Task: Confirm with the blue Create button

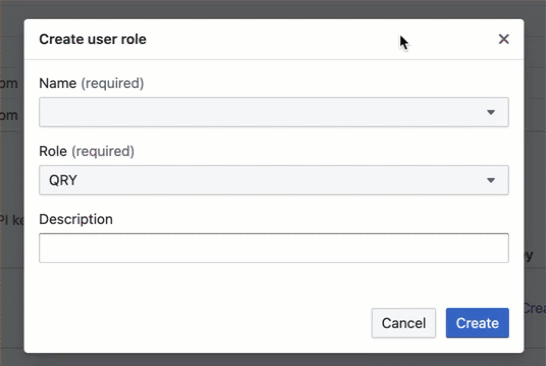Action: tap(477, 323)
